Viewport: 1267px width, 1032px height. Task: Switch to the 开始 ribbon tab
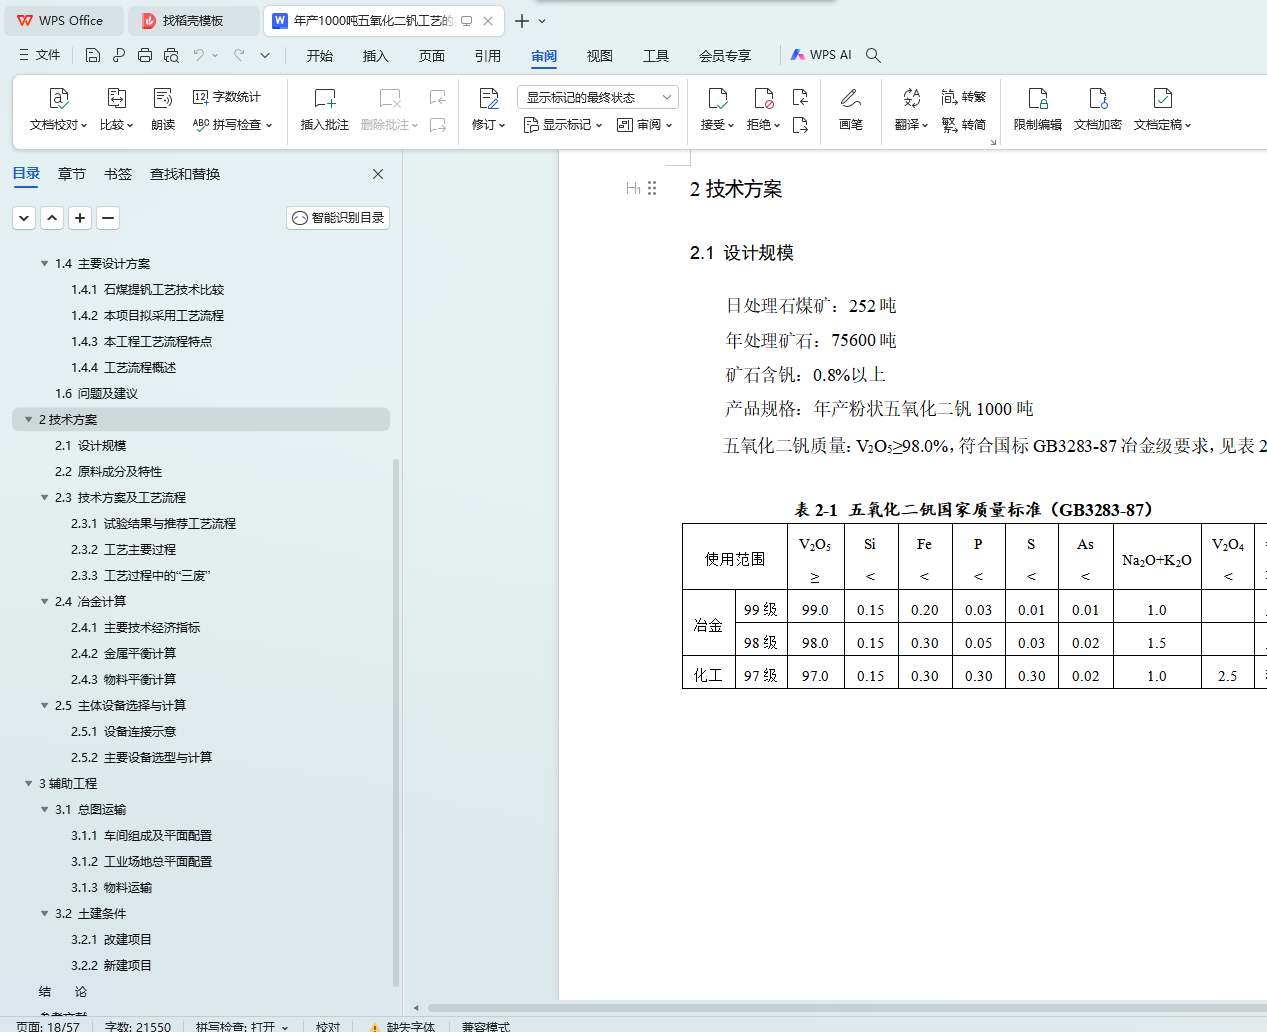click(320, 56)
